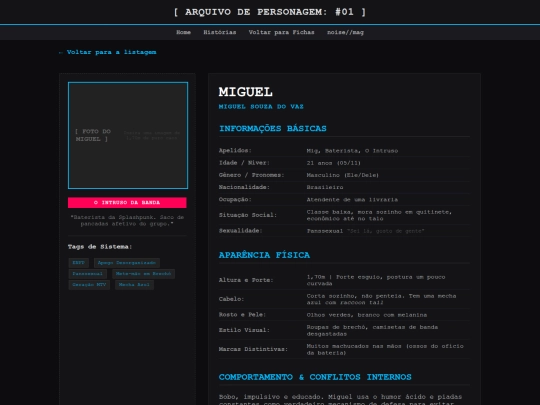Select the Mecha Azul tag
Viewport: 540px width, 405px height.
134,285
